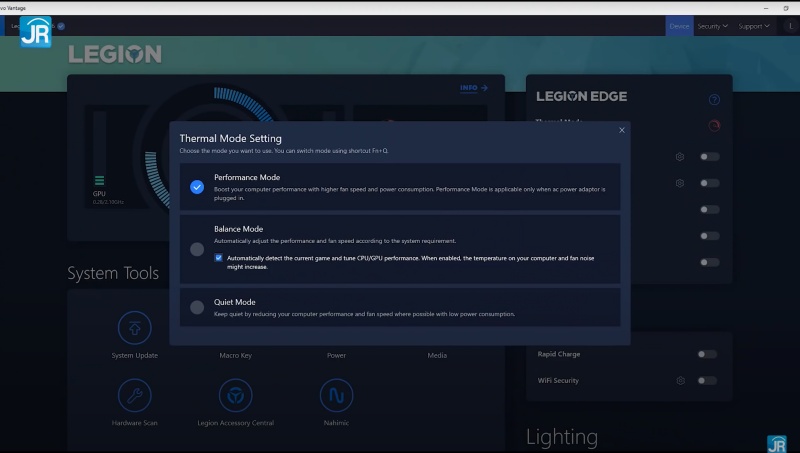Image resolution: width=800 pixels, height=453 pixels.
Task: Select Quiet Mode radio option
Action: coord(197,307)
